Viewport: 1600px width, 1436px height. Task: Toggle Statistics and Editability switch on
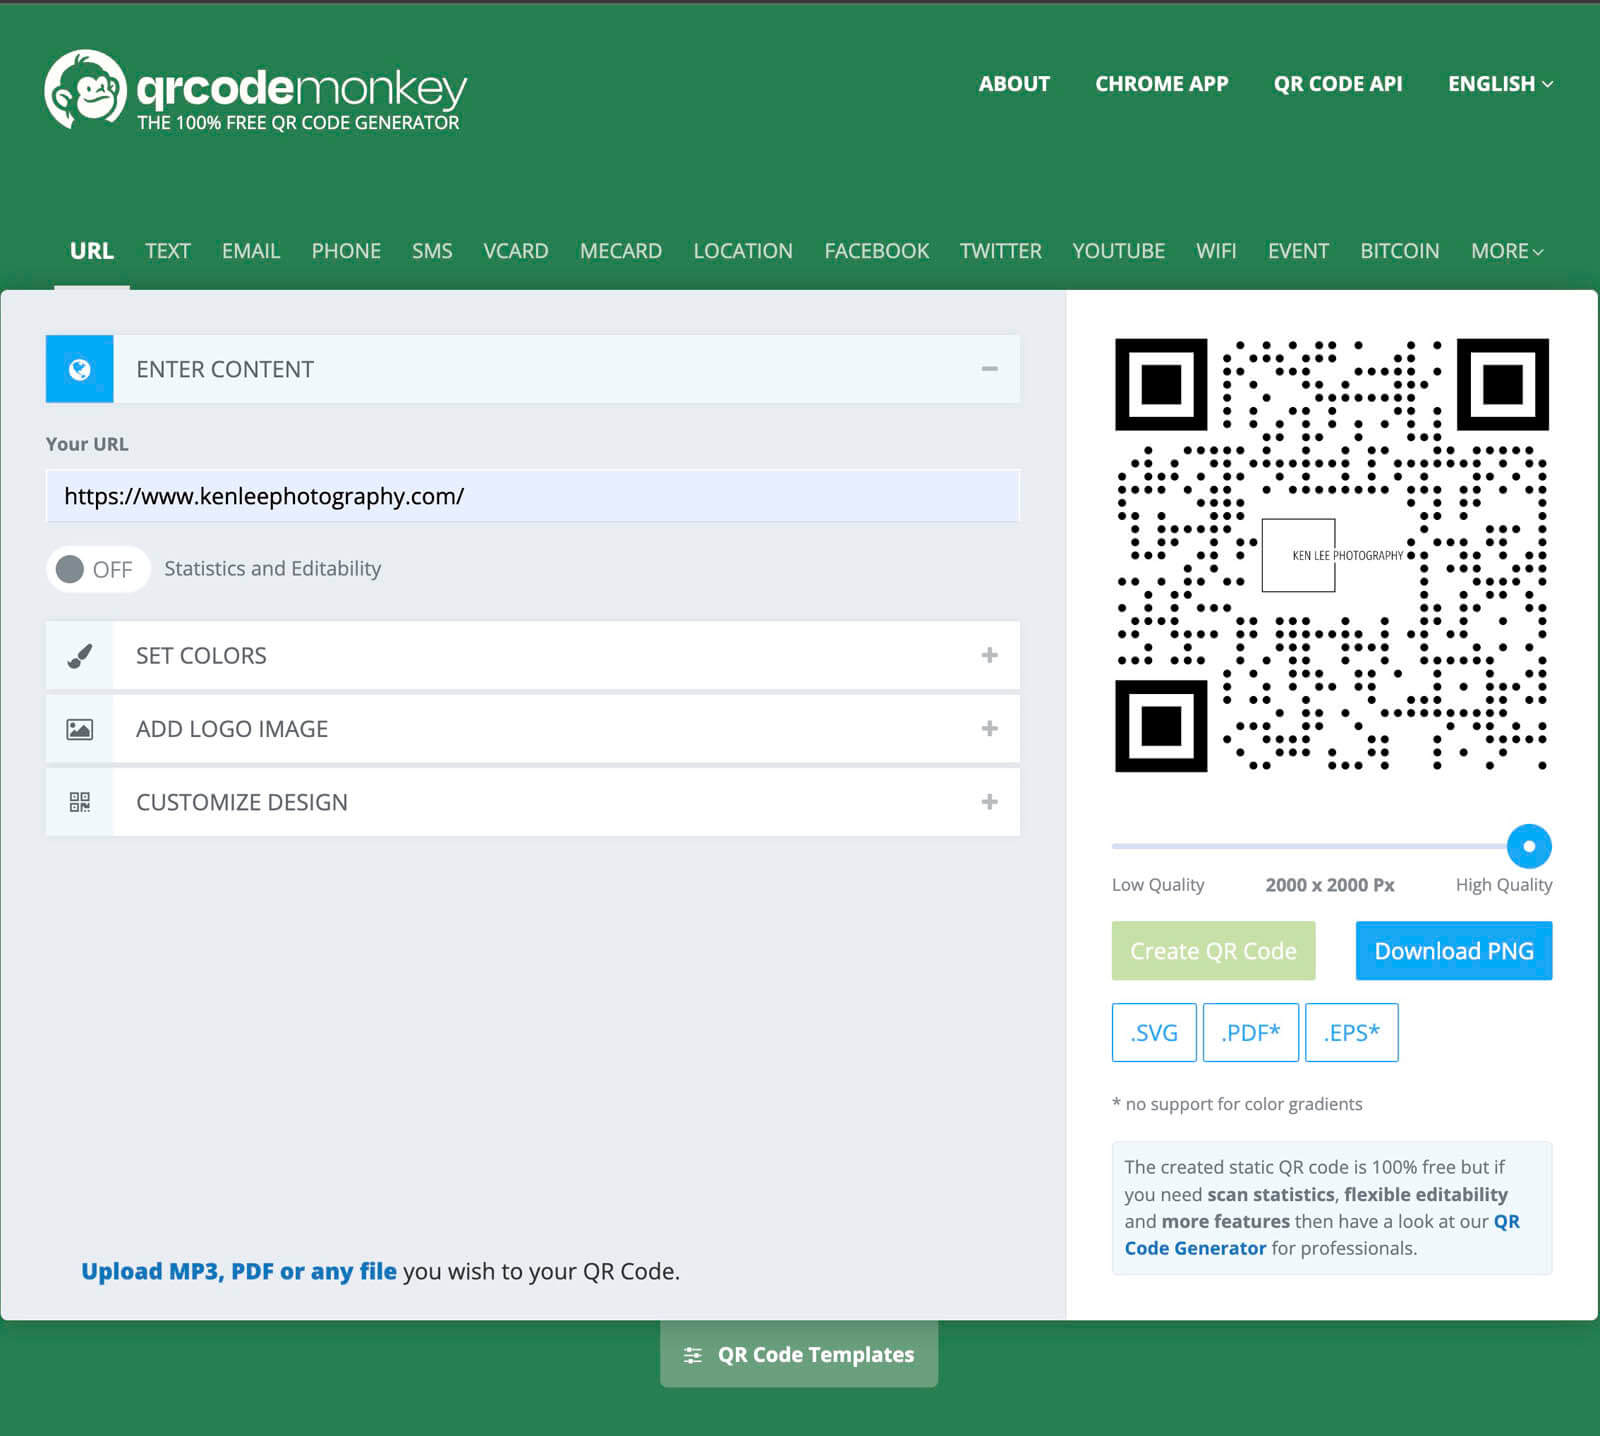coord(97,569)
